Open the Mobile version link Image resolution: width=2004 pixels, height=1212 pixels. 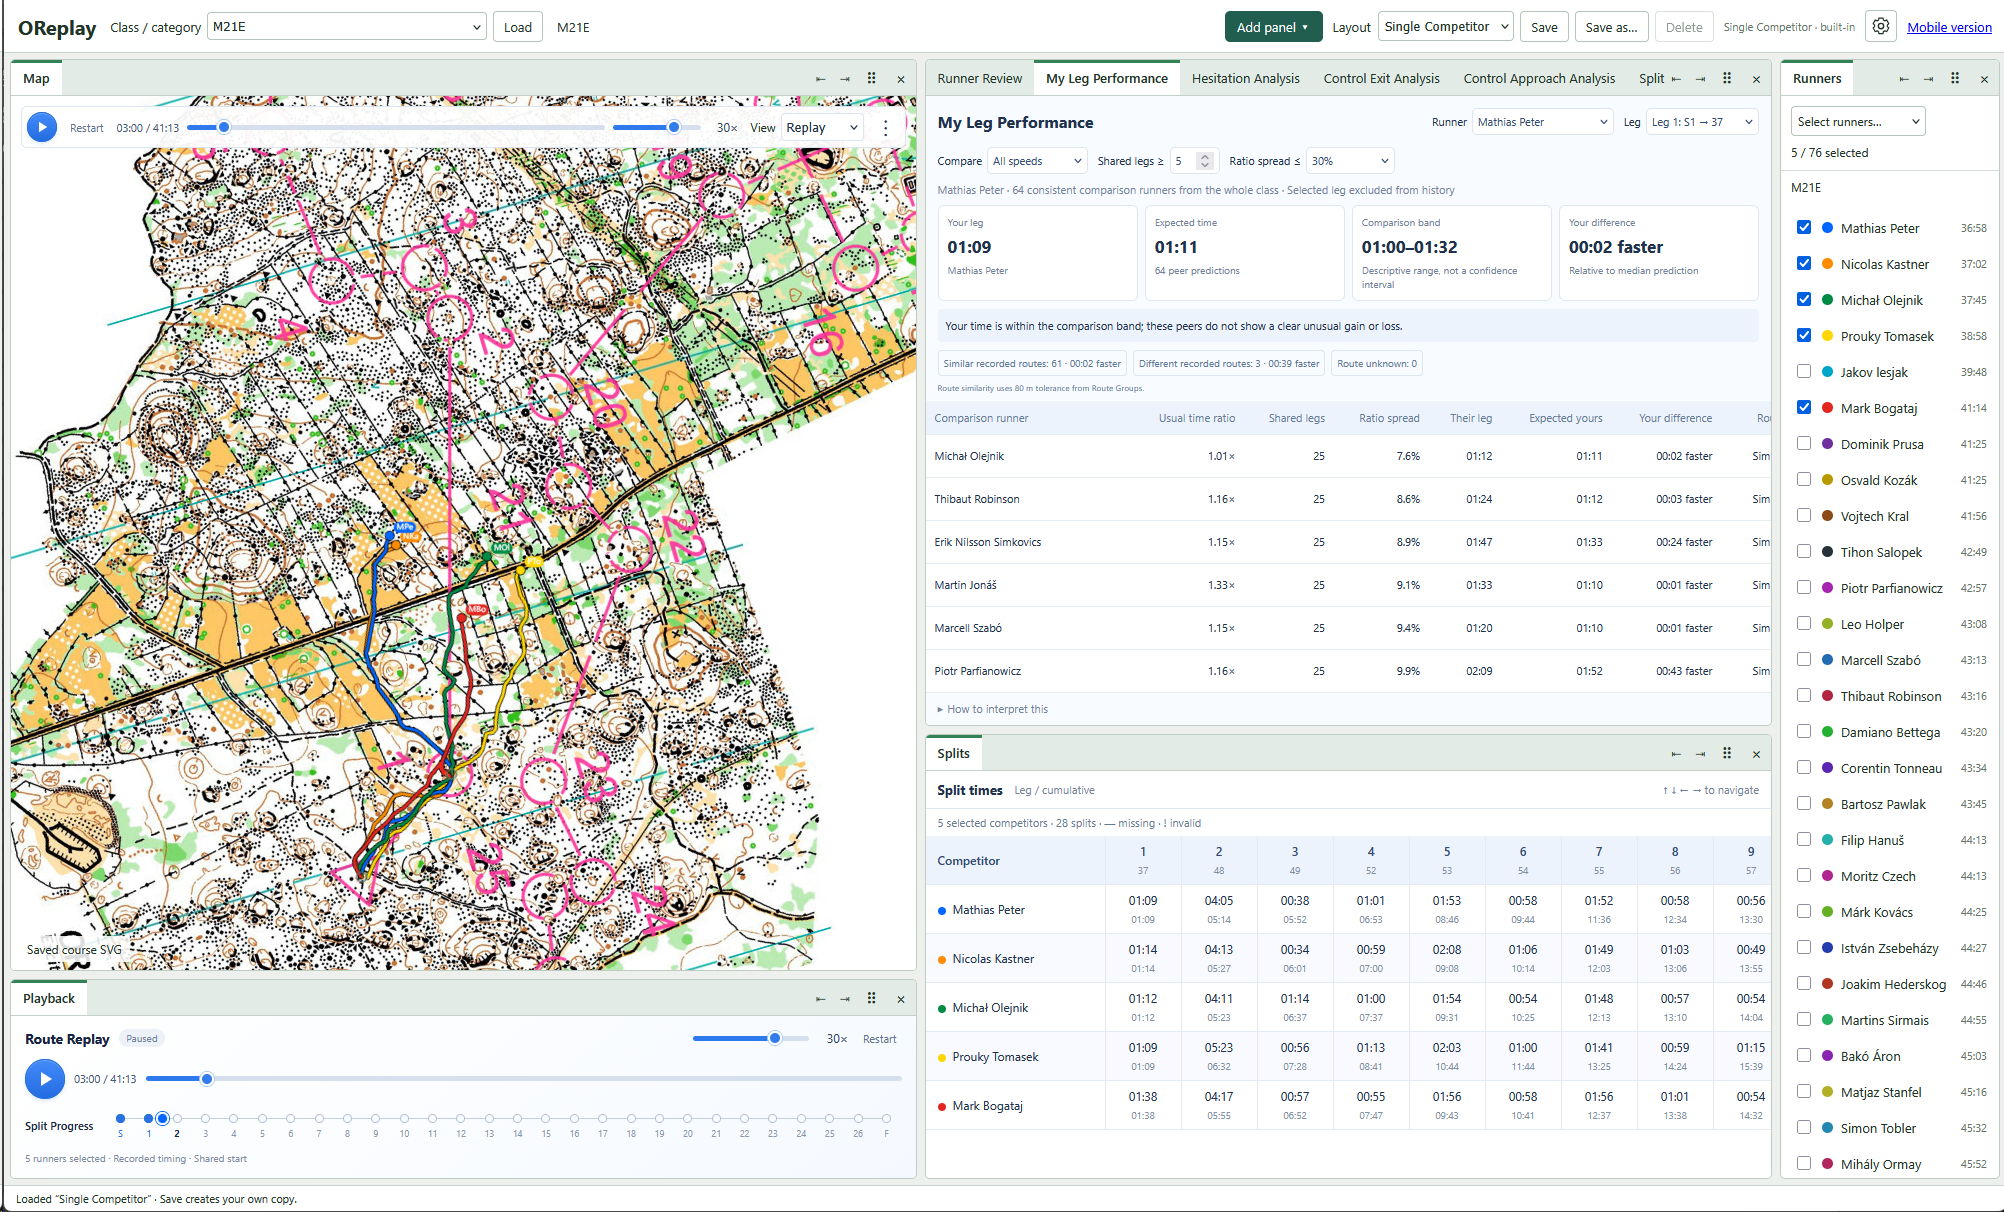1949,27
